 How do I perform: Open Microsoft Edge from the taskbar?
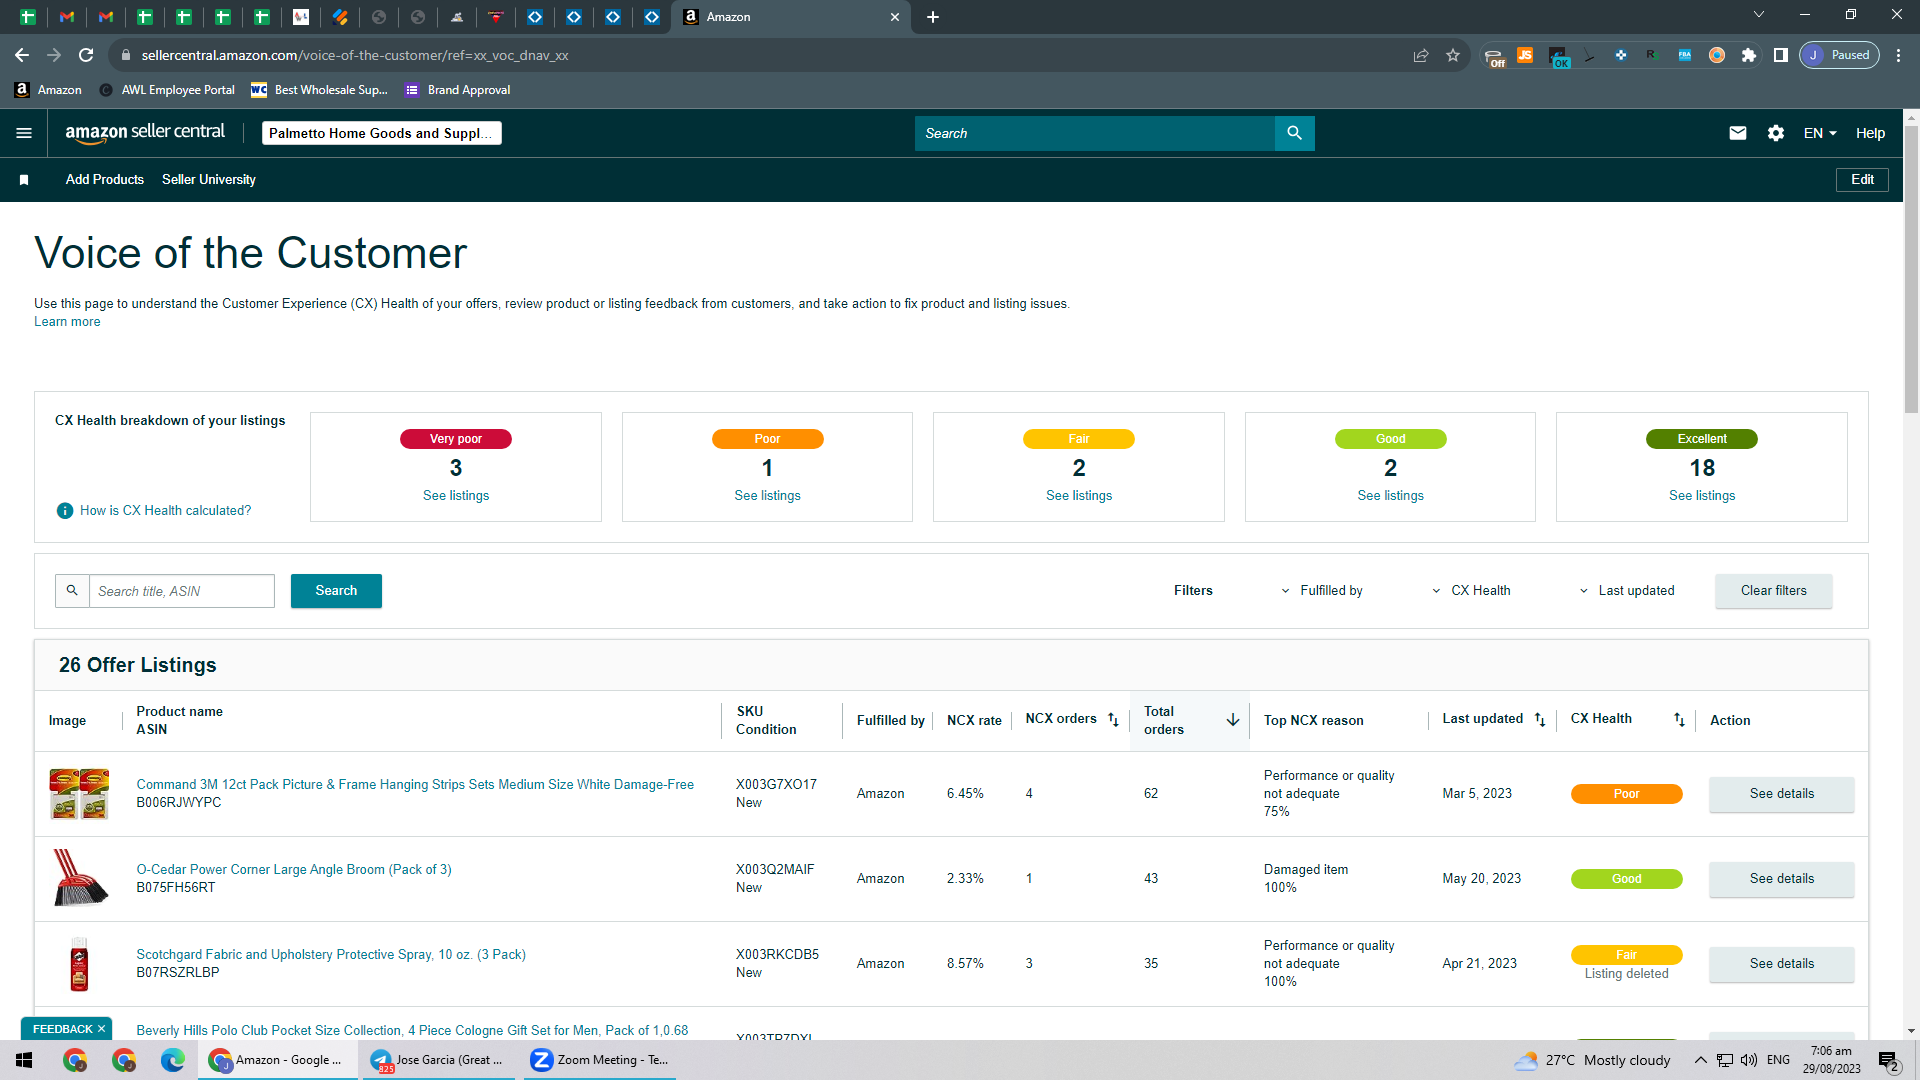click(x=173, y=1060)
